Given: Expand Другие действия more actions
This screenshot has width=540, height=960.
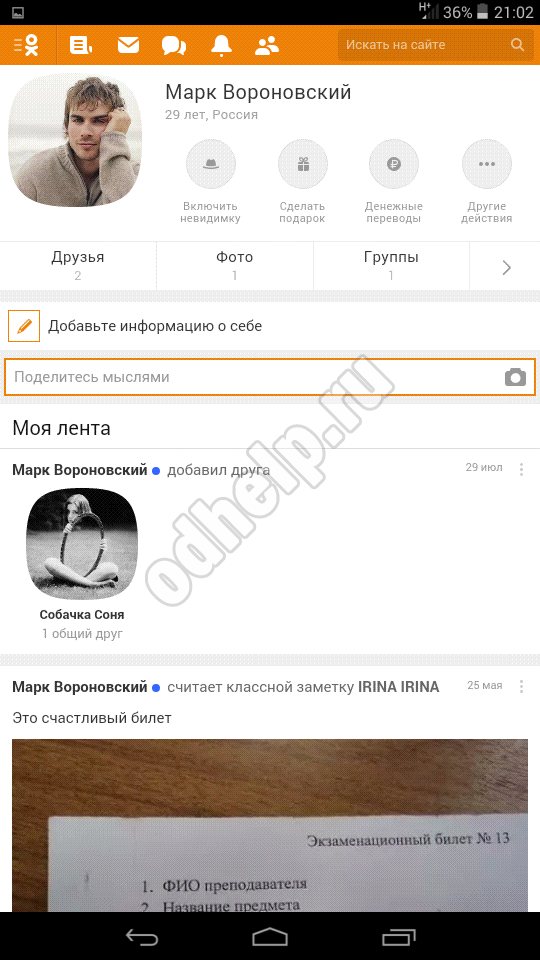Looking at the screenshot, I should pos(487,182).
